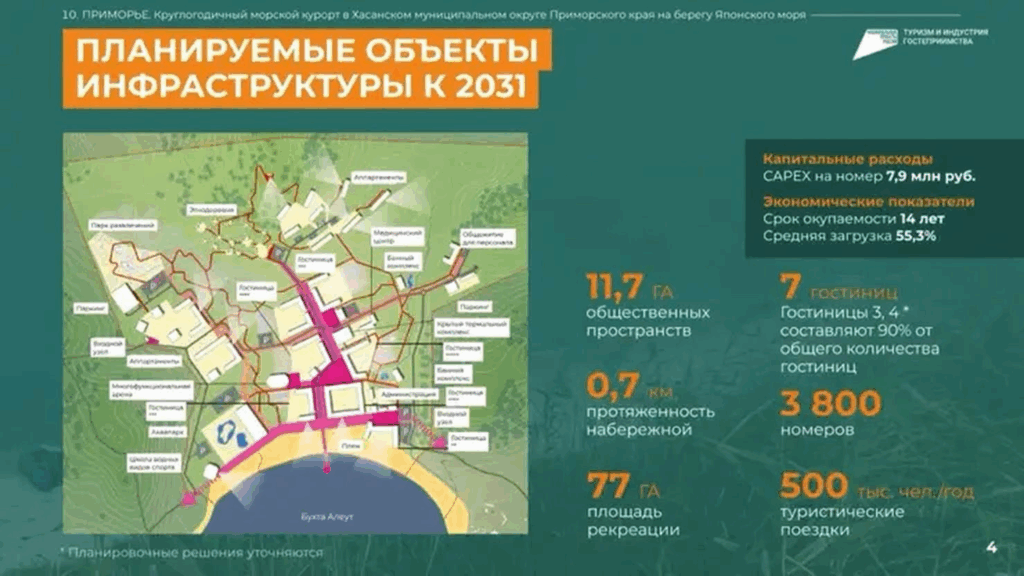
Task: Click the Парк развлечений map label
Action: coord(124,224)
